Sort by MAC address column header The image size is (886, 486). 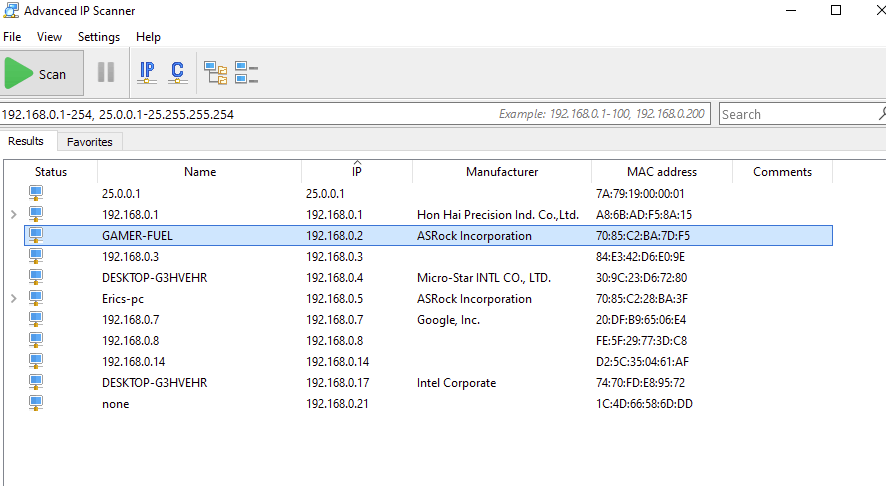(662, 172)
